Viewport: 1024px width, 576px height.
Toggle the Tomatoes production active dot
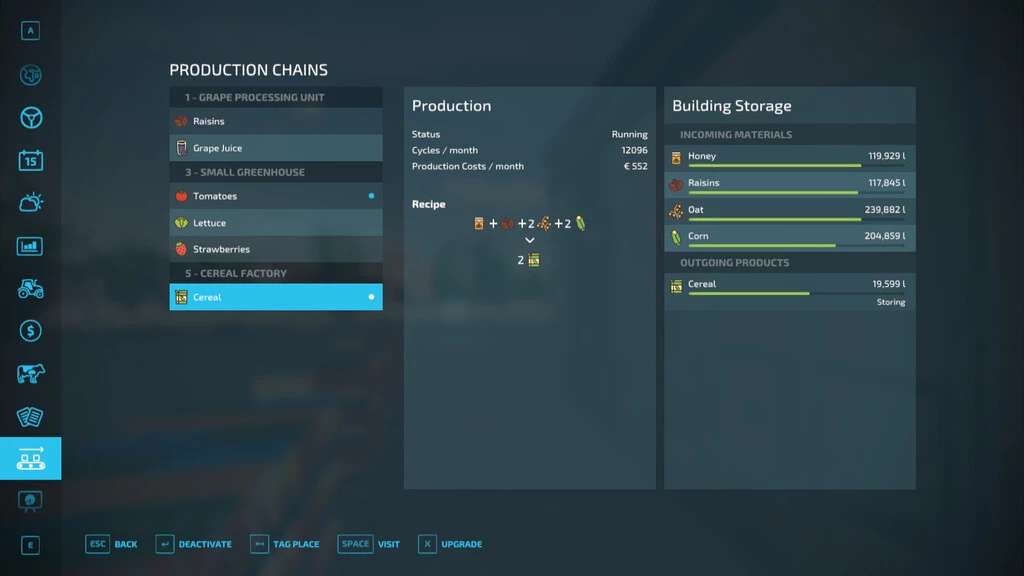click(x=371, y=196)
